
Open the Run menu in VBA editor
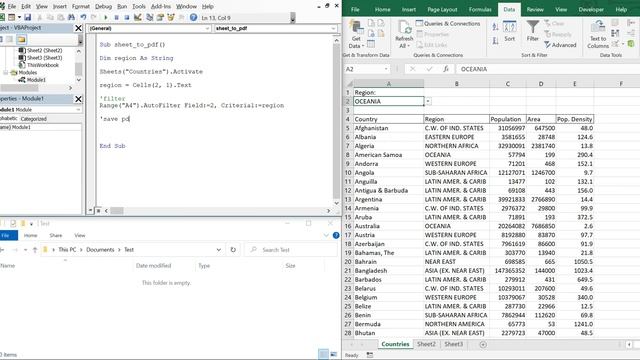coord(122,7)
